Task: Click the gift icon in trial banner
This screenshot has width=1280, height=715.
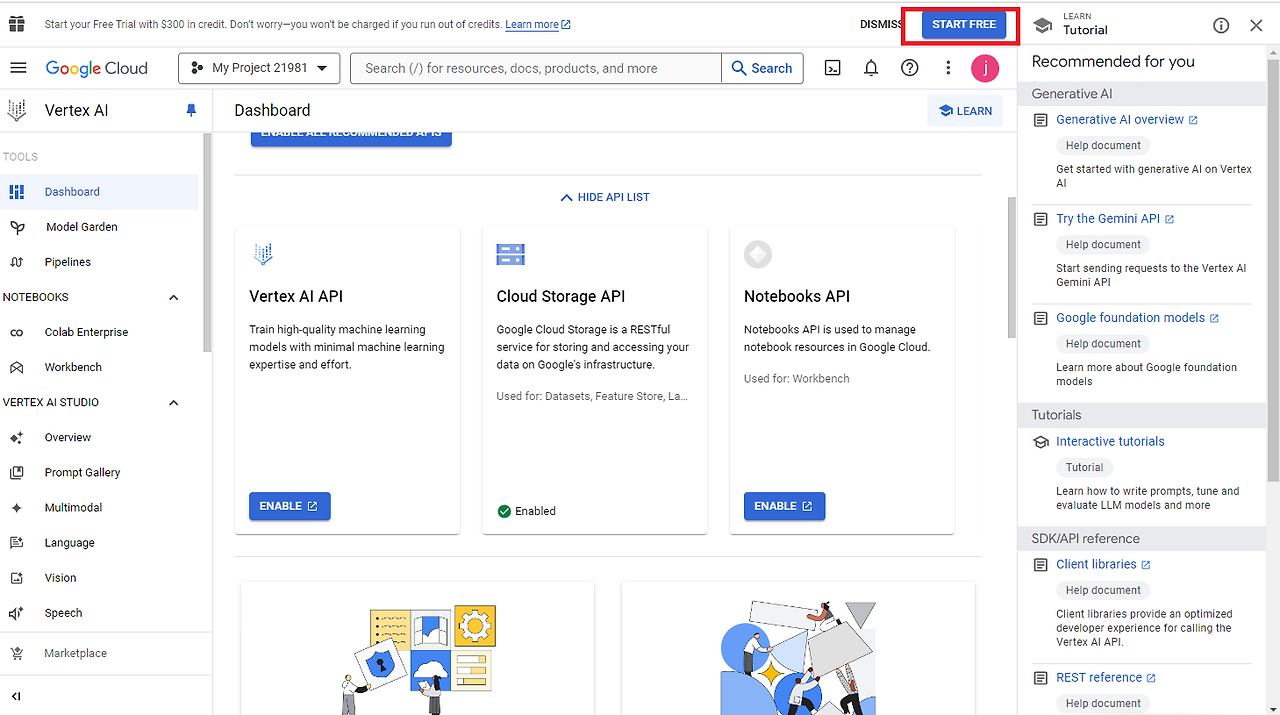Action: click(x=17, y=24)
